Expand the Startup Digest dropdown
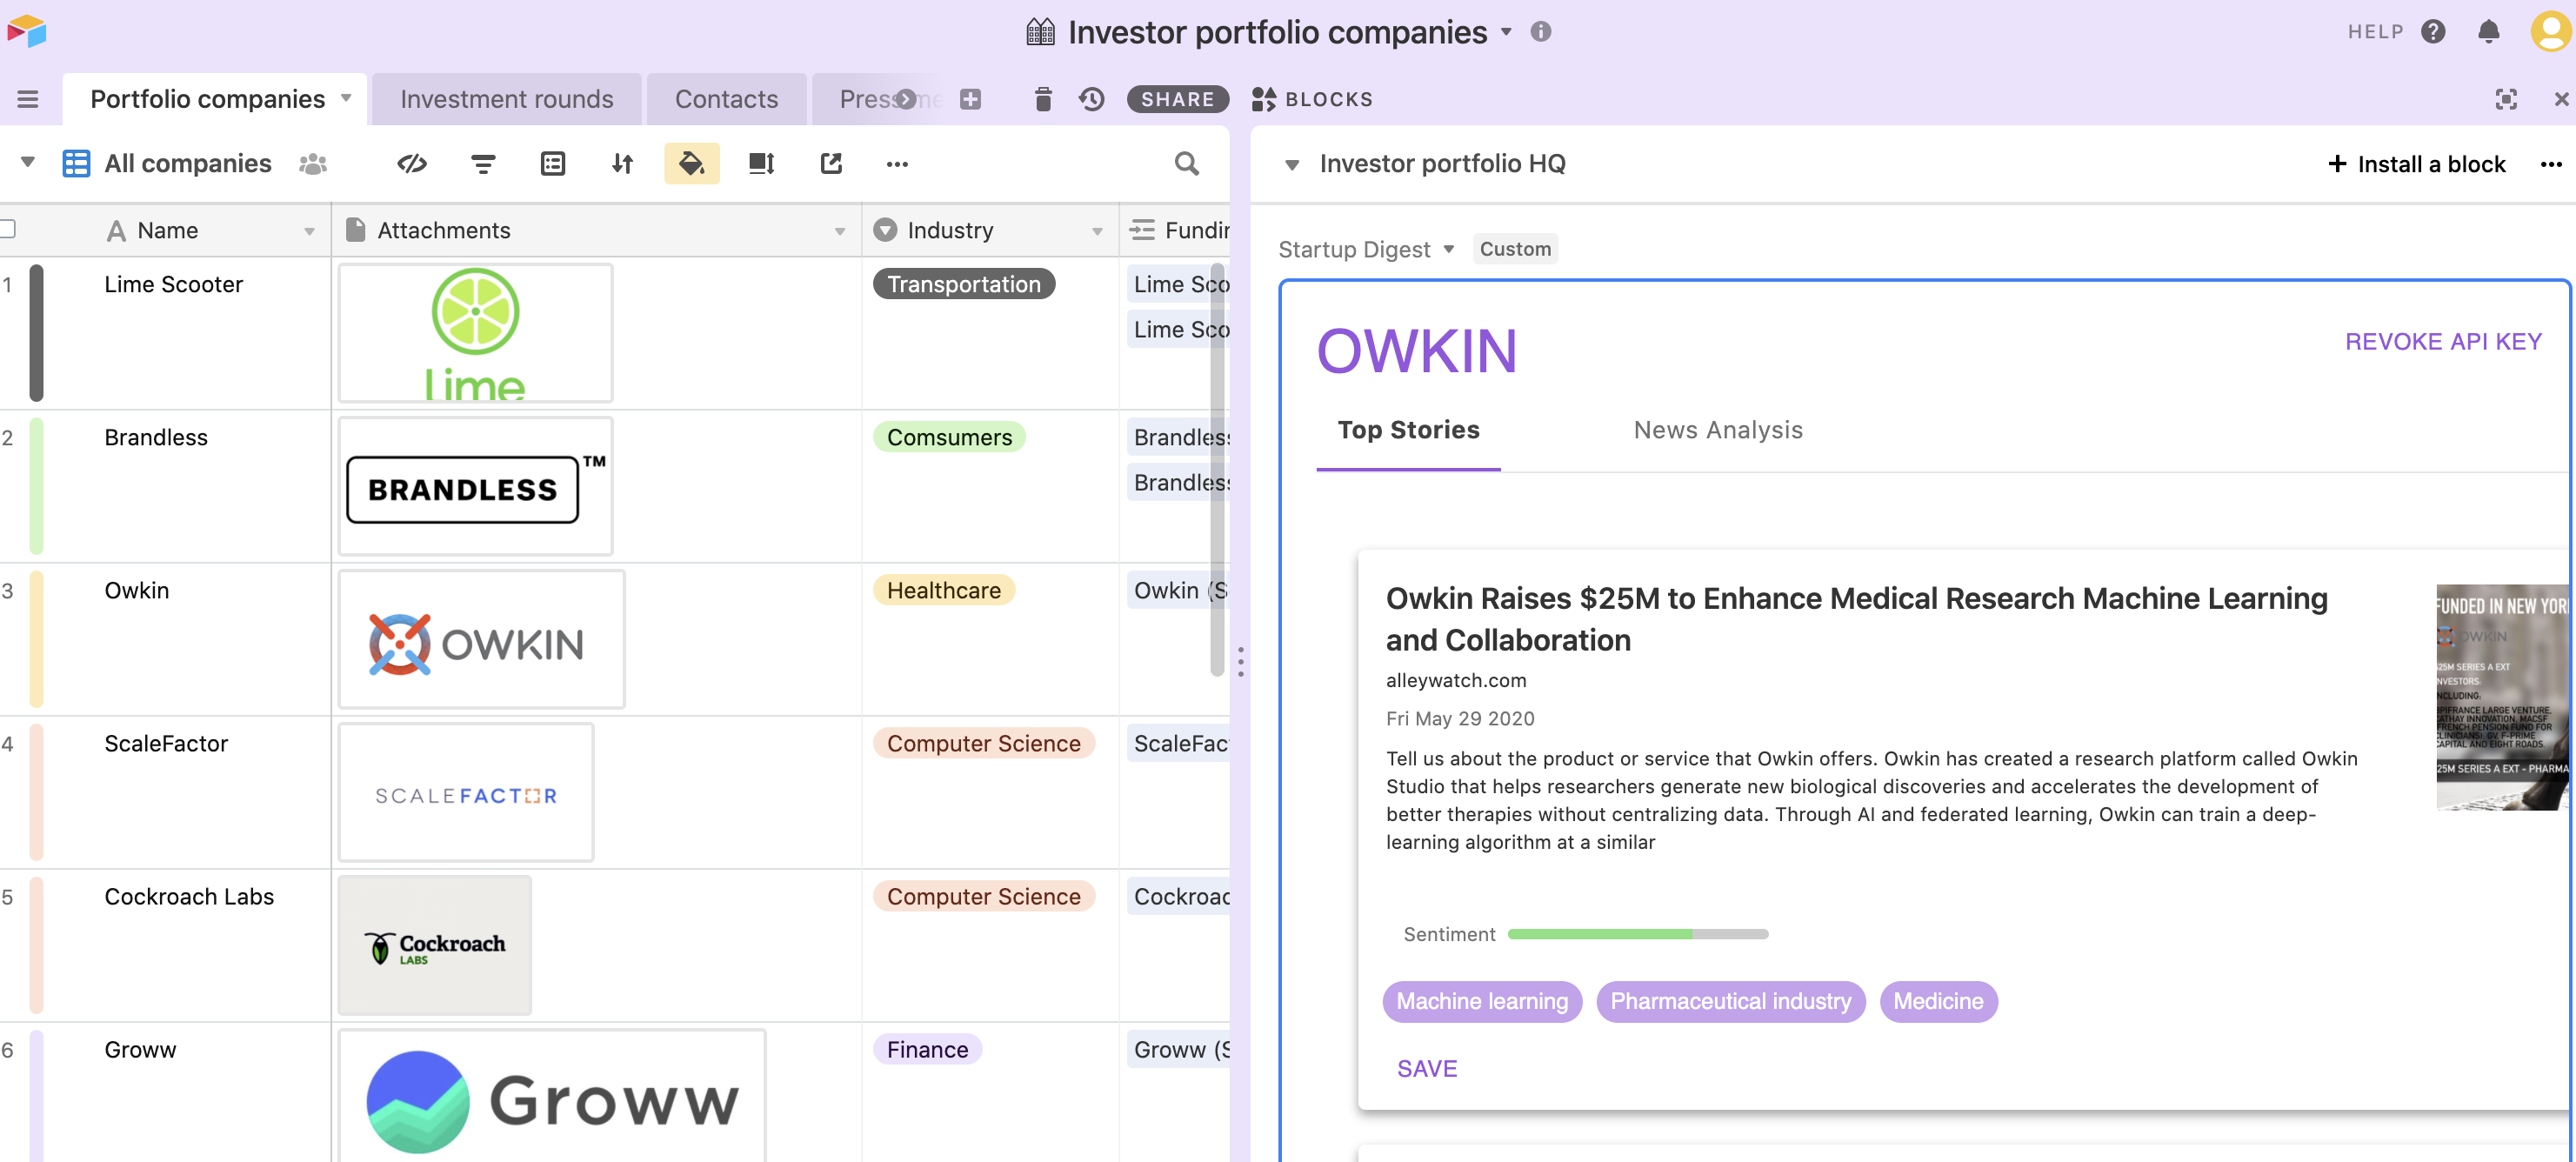The width and height of the screenshot is (2576, 1162). tap(1447, 249)
